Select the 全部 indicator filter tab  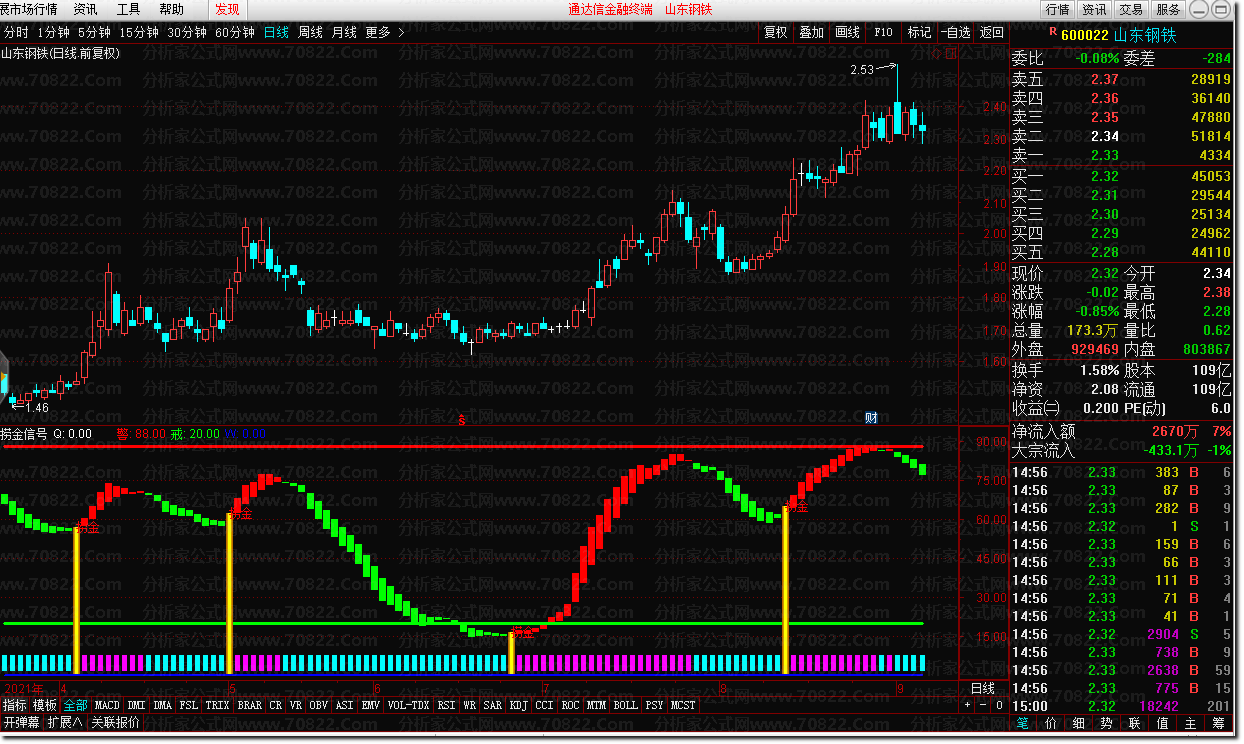76,705
